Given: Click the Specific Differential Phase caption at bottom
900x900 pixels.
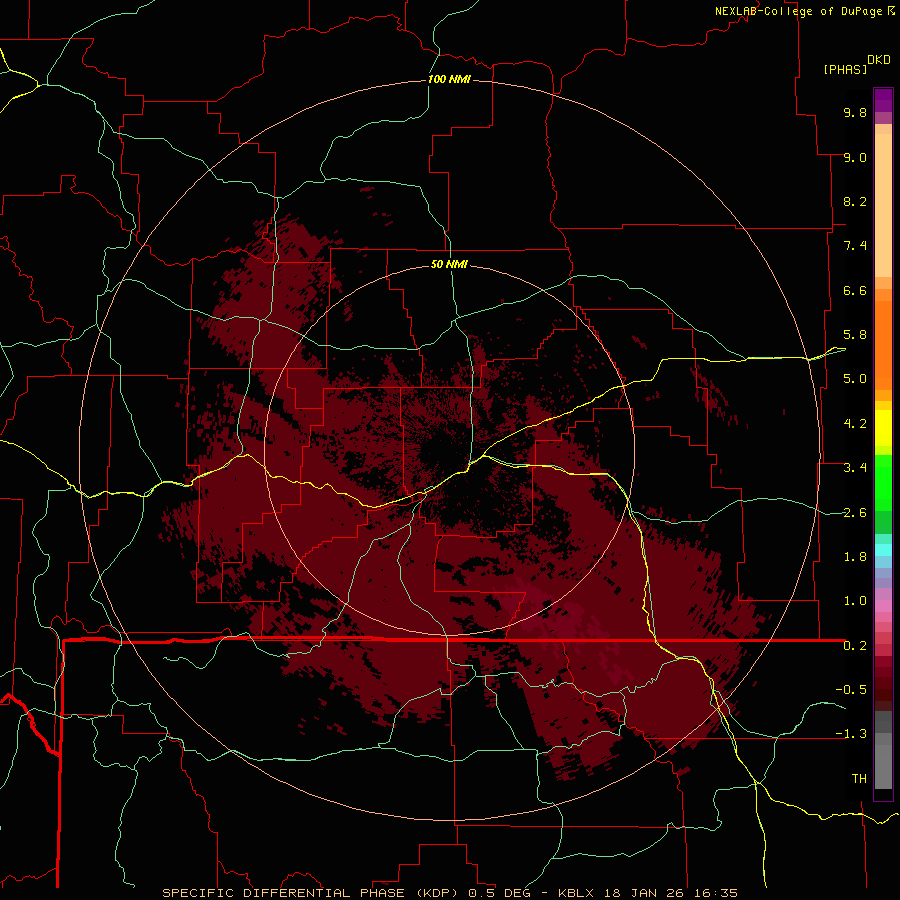Looking at the screenshot, I should pyautogui.click(x=450, y=893).
